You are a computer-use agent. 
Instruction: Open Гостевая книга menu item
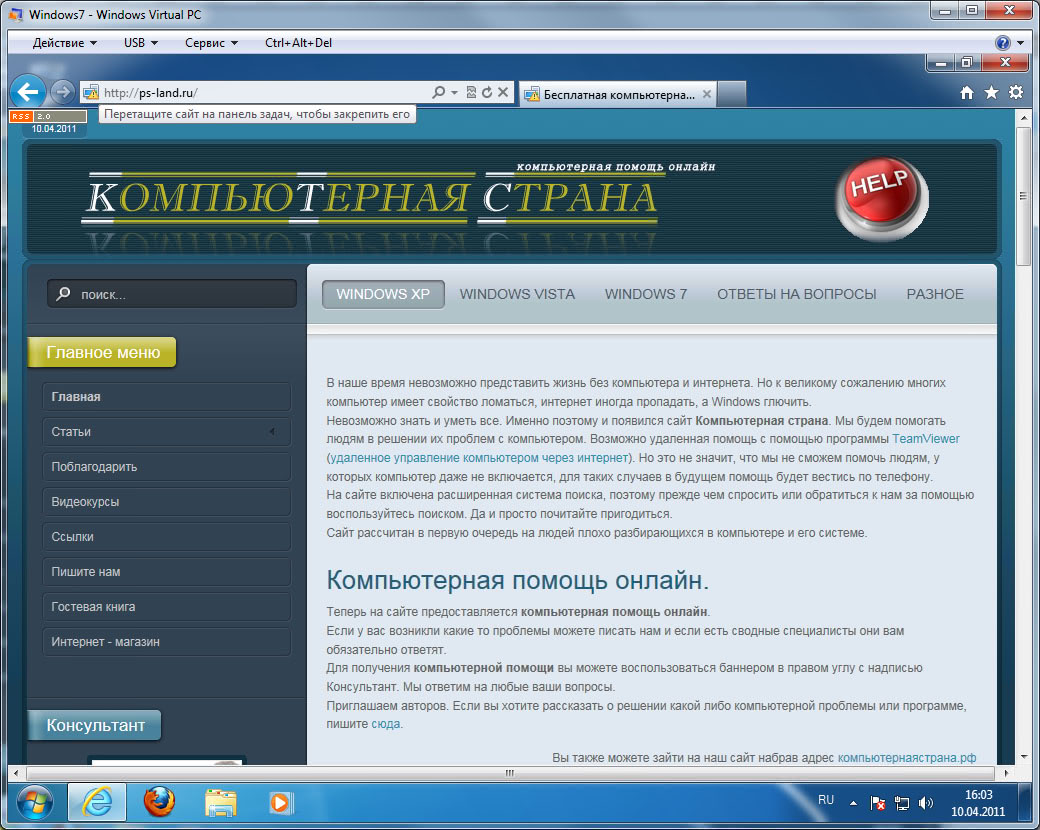166,607
